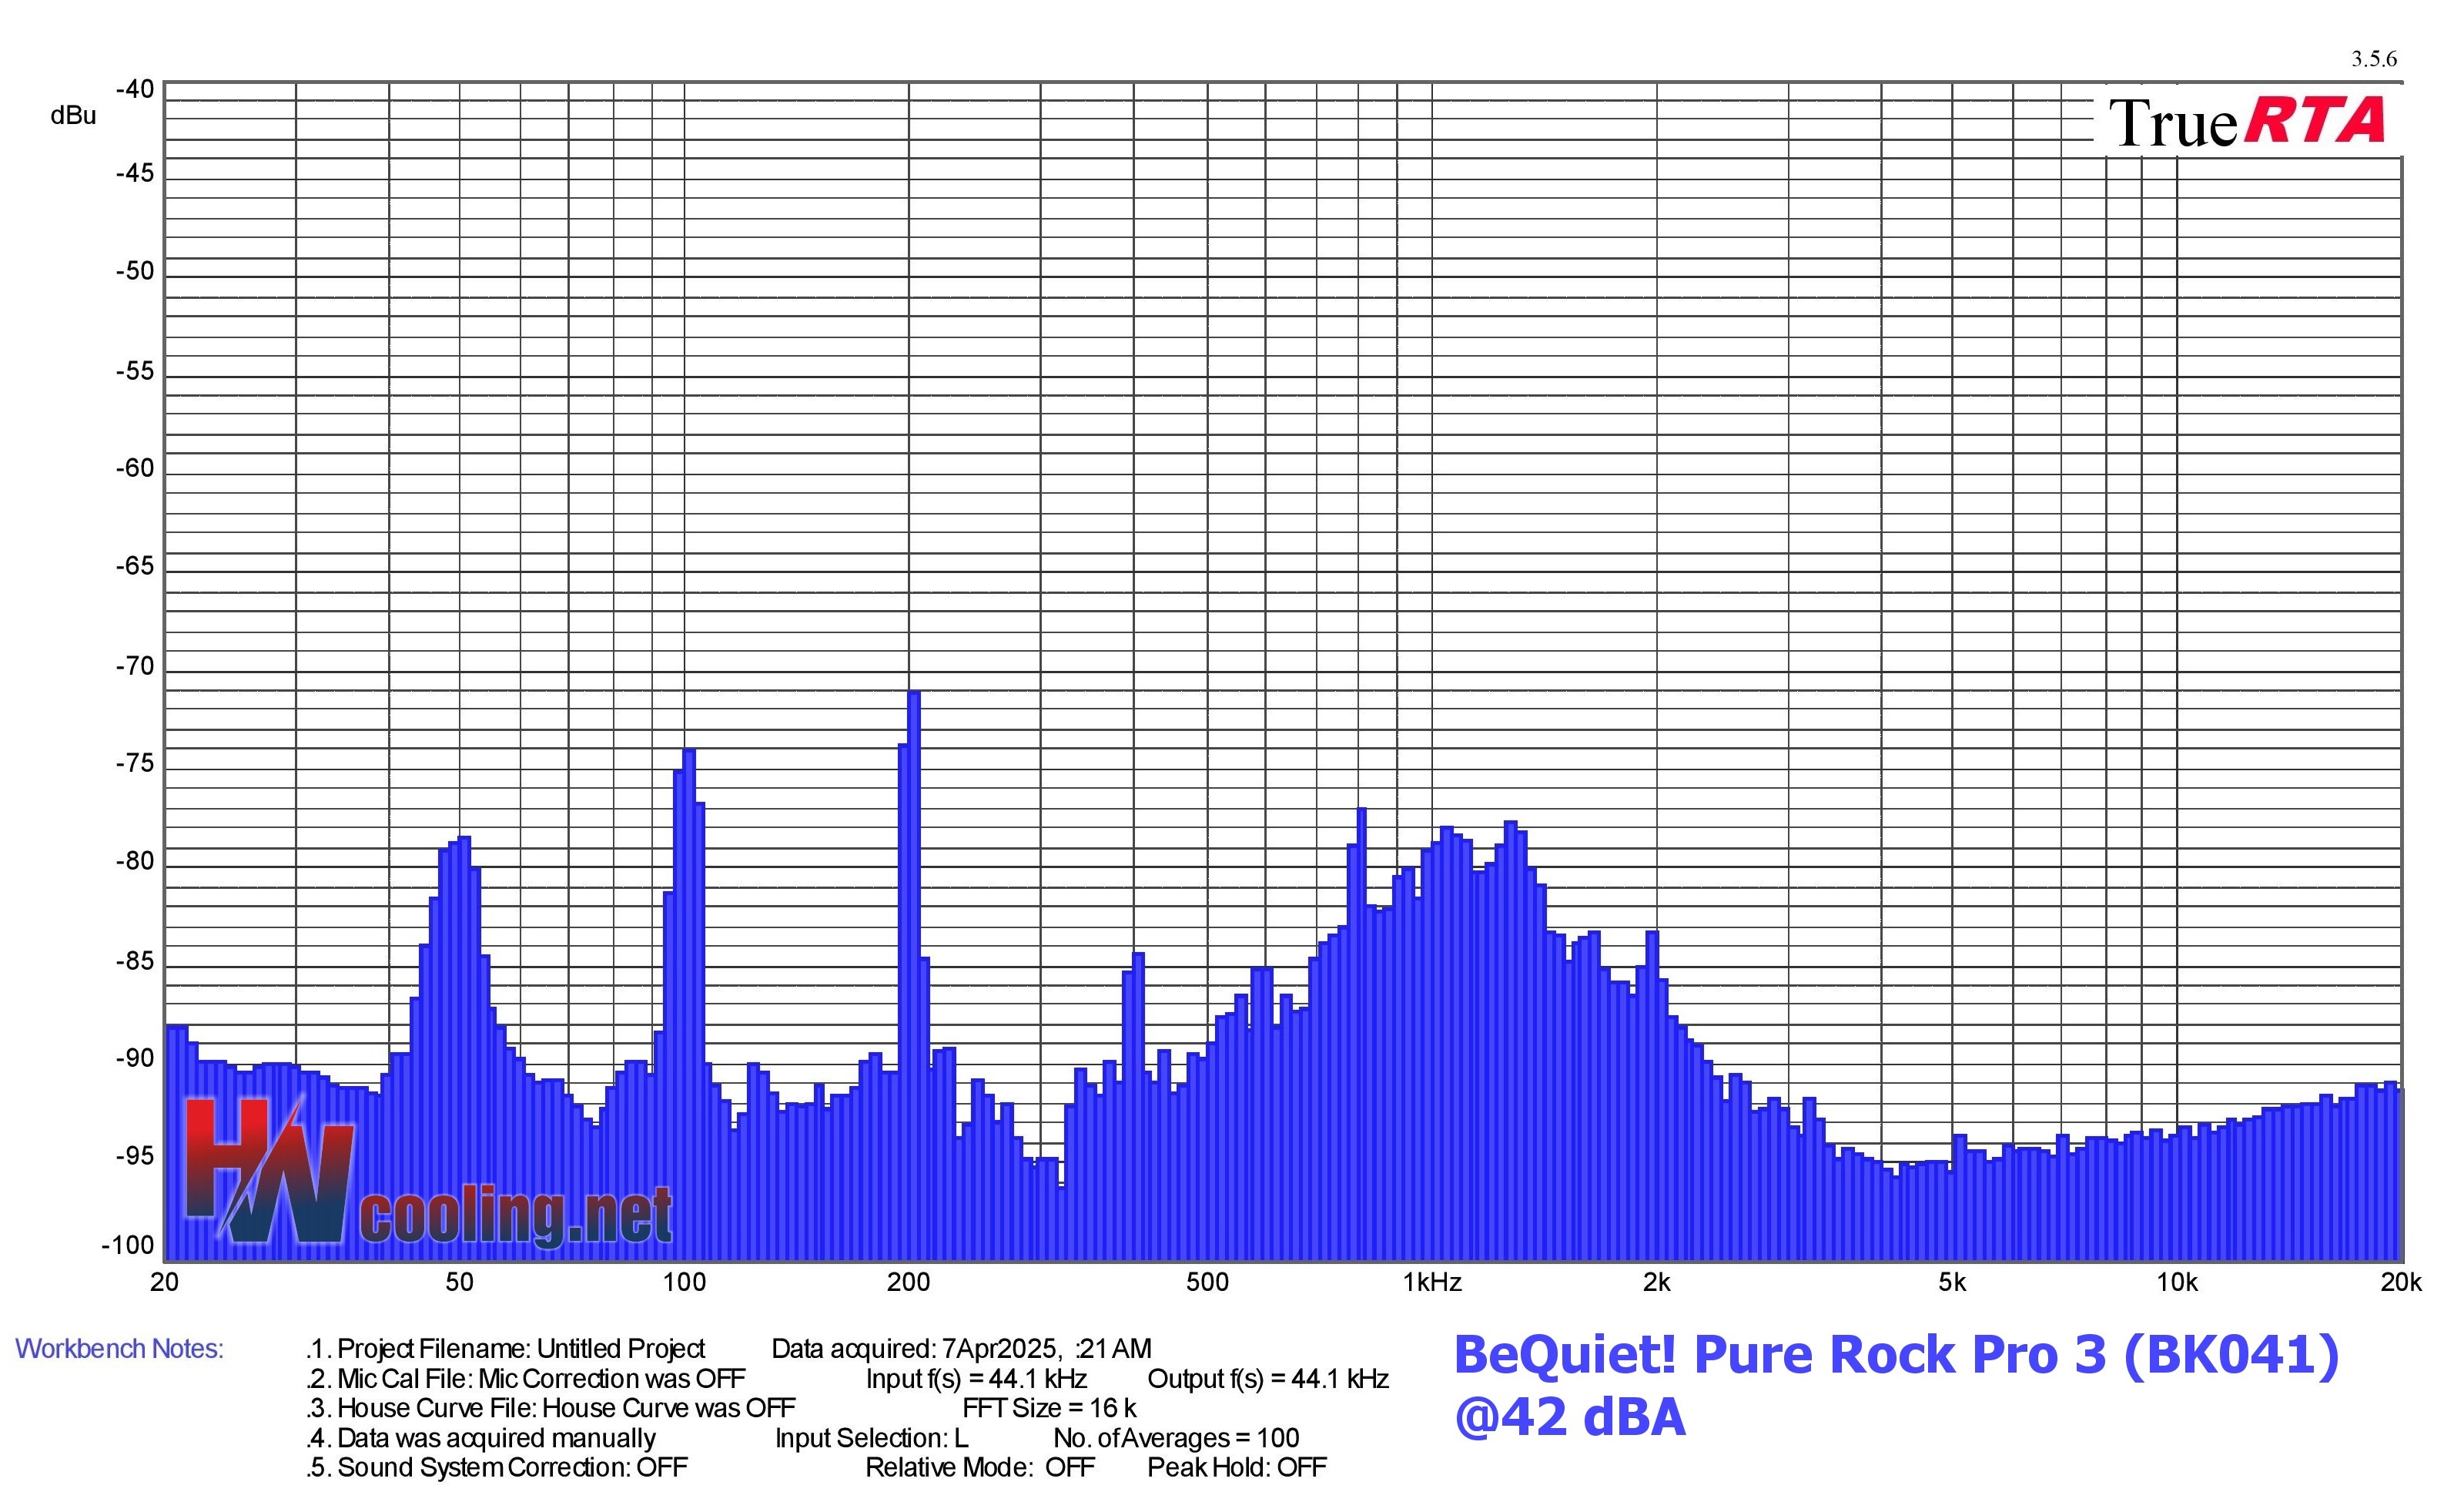Select the "100" Hz frequency axis label

click(684, 1282)
